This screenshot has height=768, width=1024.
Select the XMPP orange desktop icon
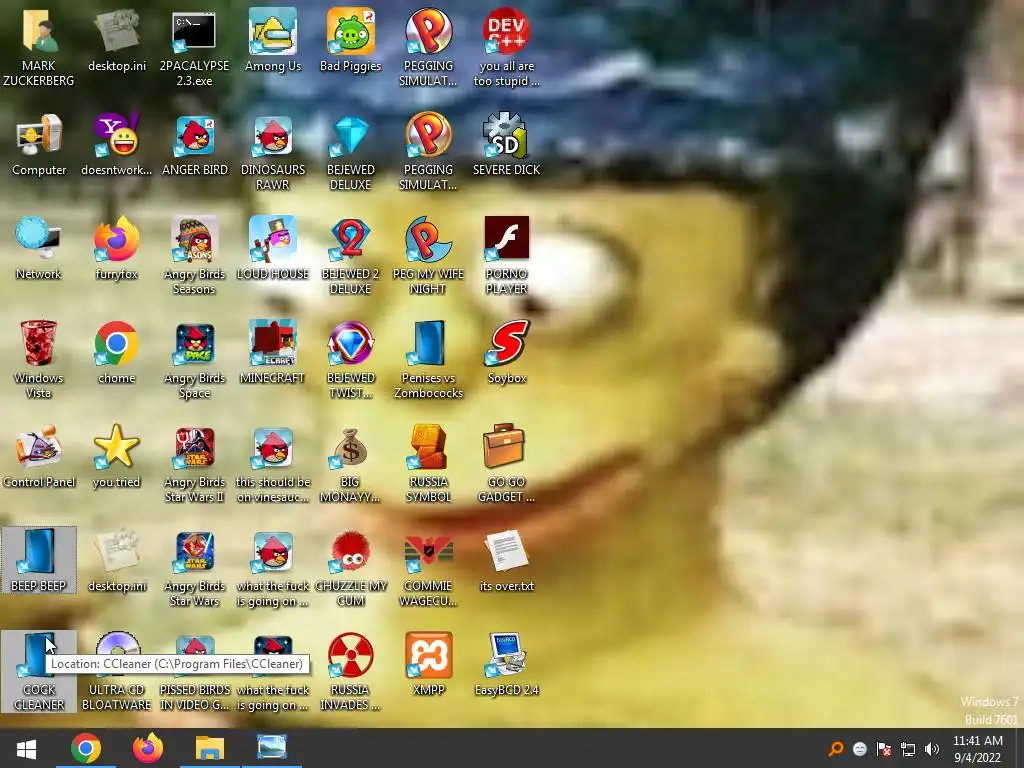428,655
